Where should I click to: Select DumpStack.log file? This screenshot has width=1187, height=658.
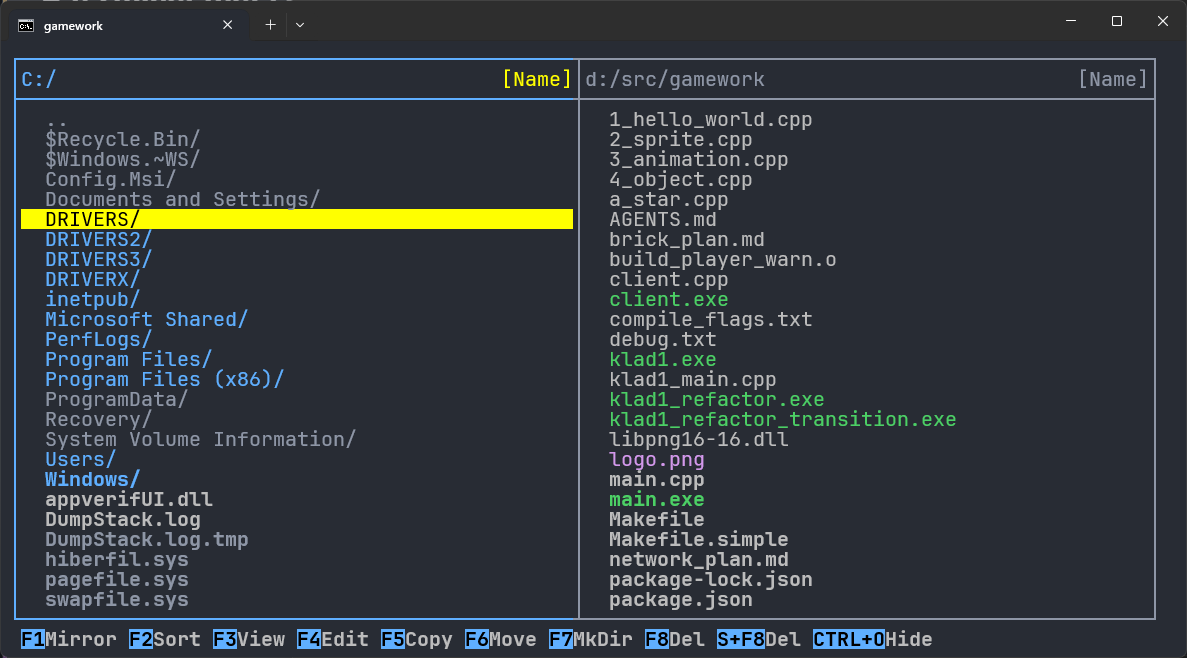click(123, 519)
